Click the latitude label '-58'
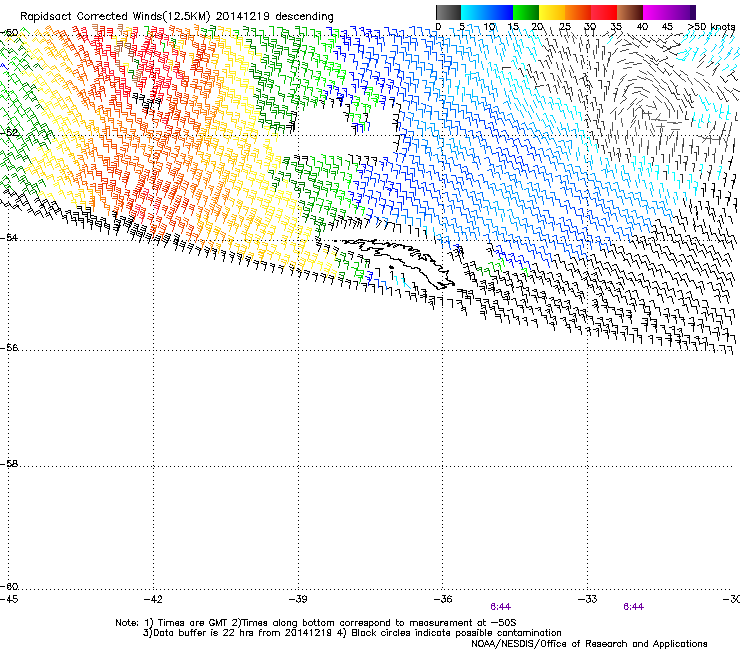The height and width of the screenshot is (650, 740). point(9,464)
